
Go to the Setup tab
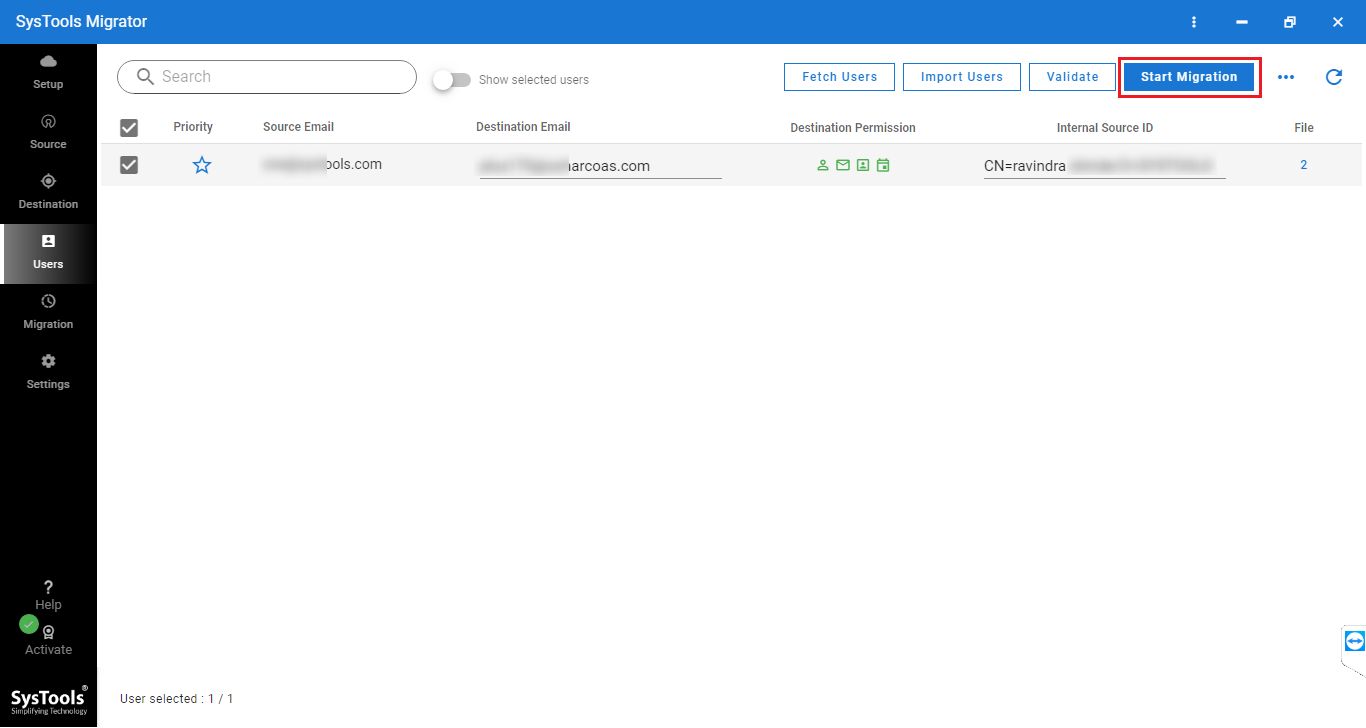[48, 72]
